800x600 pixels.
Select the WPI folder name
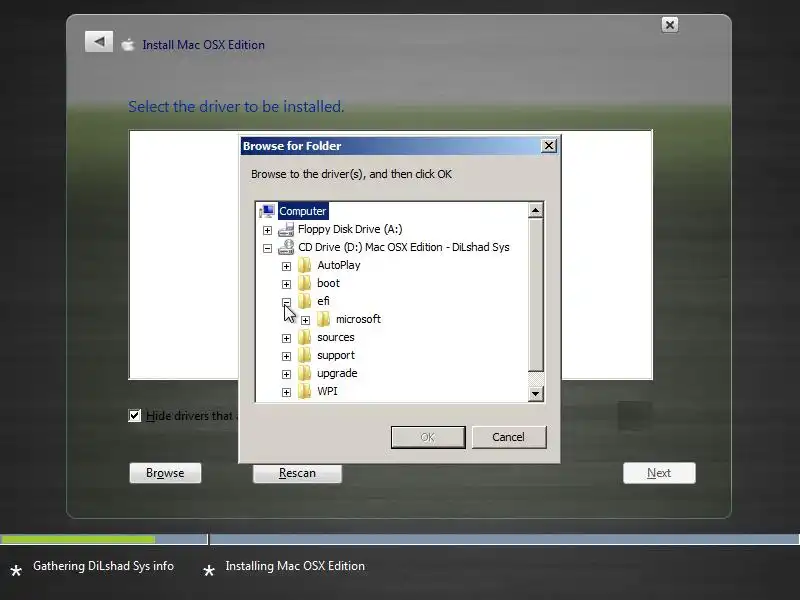pos(327,391)
